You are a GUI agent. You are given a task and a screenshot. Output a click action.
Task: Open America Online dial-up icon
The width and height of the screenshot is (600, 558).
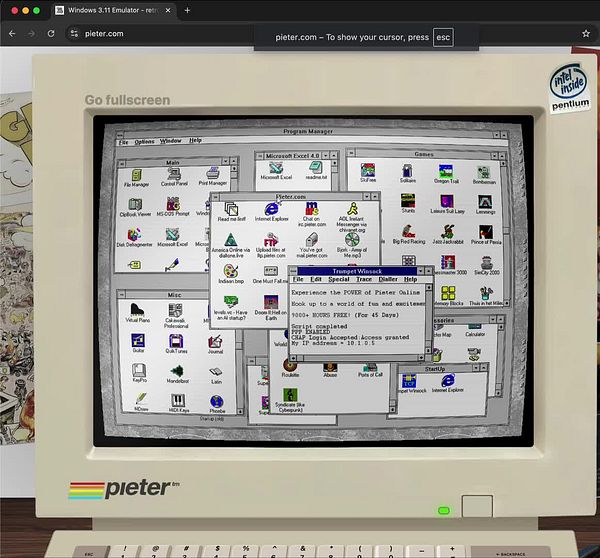231,245
